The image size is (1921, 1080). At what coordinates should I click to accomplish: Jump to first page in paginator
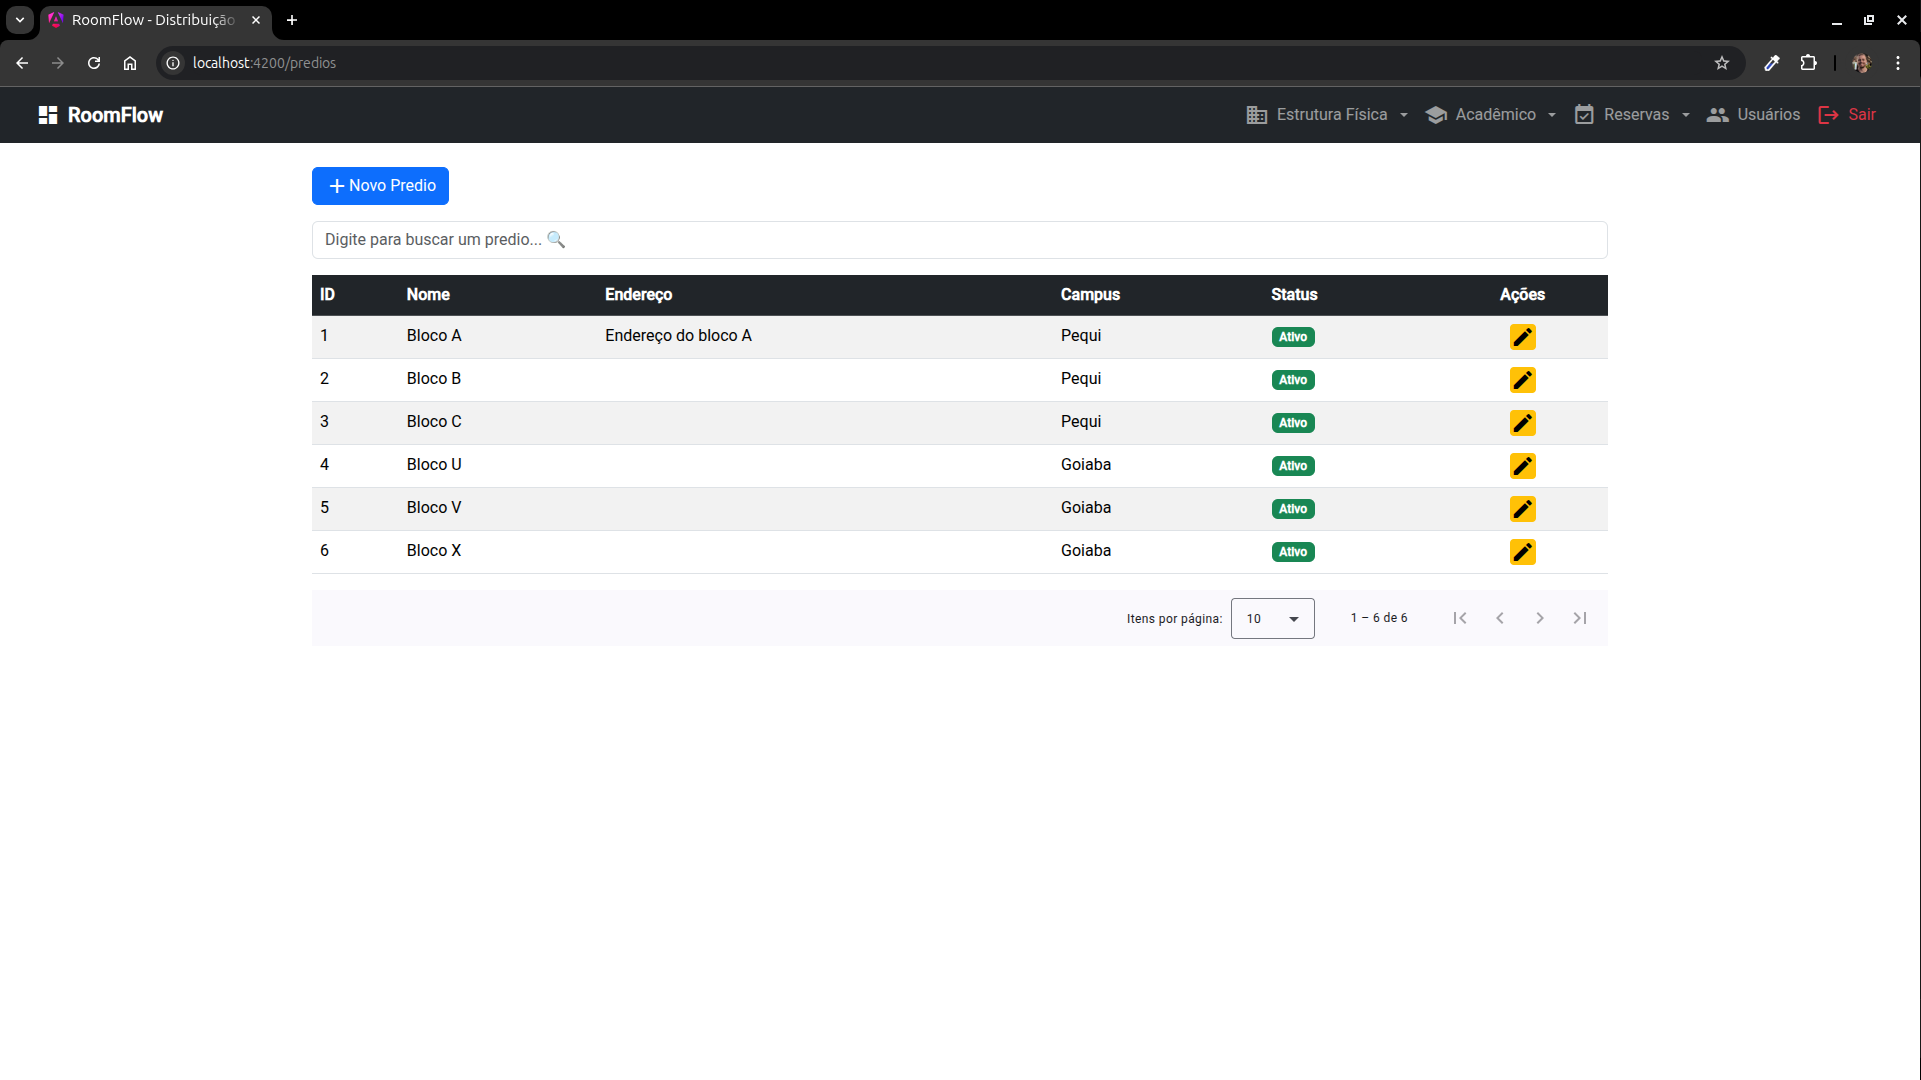click(x=1460, y=618)
